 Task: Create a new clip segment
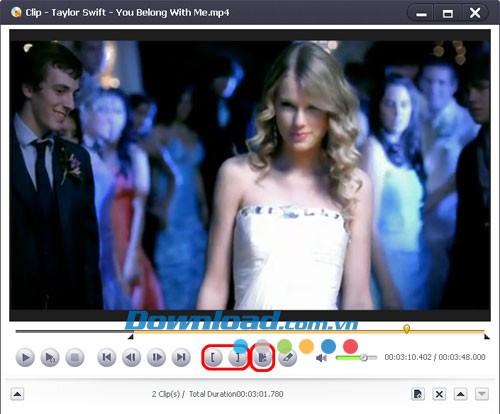coord(262,357)
